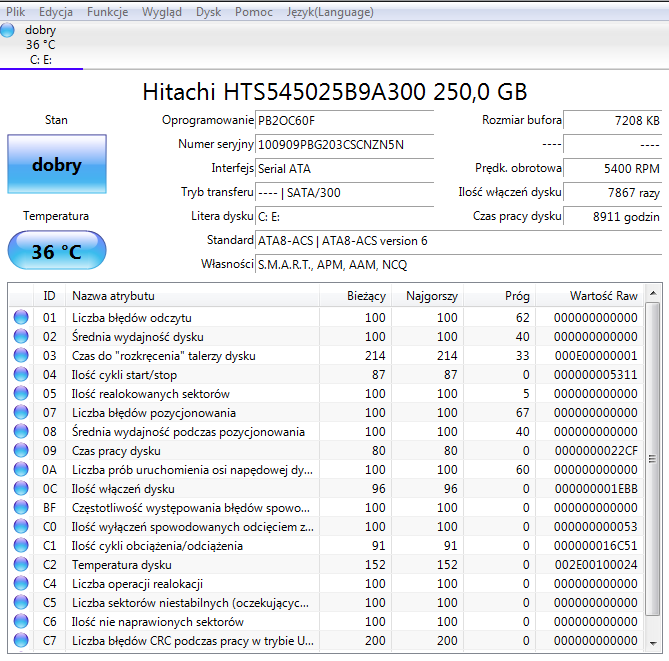Viewport: 669px width, 661px height.
Task: Click raw value 0000000022CF
Action: [x=596, y=451]
